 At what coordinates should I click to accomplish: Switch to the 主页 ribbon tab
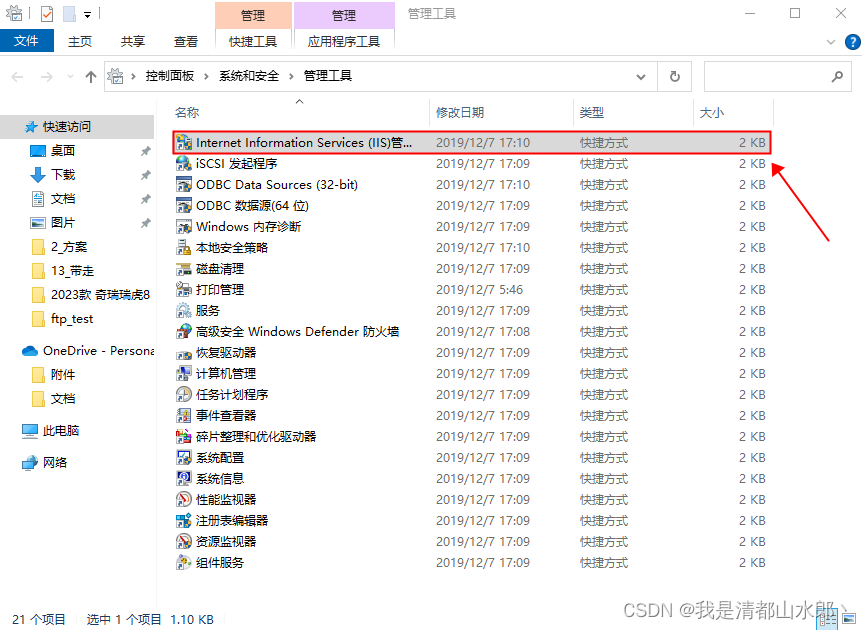point(80,42)
